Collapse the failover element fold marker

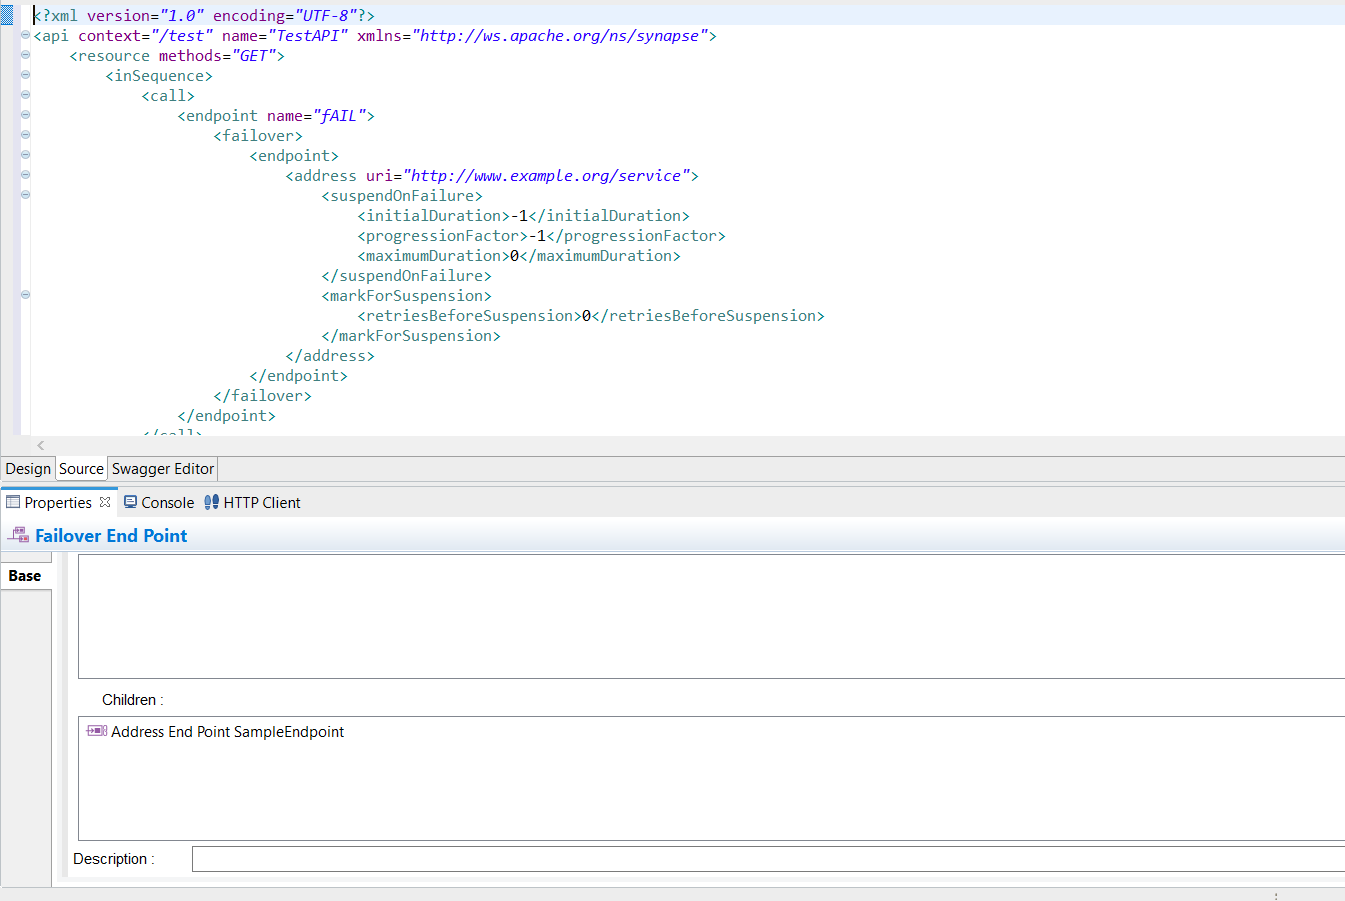24,134
